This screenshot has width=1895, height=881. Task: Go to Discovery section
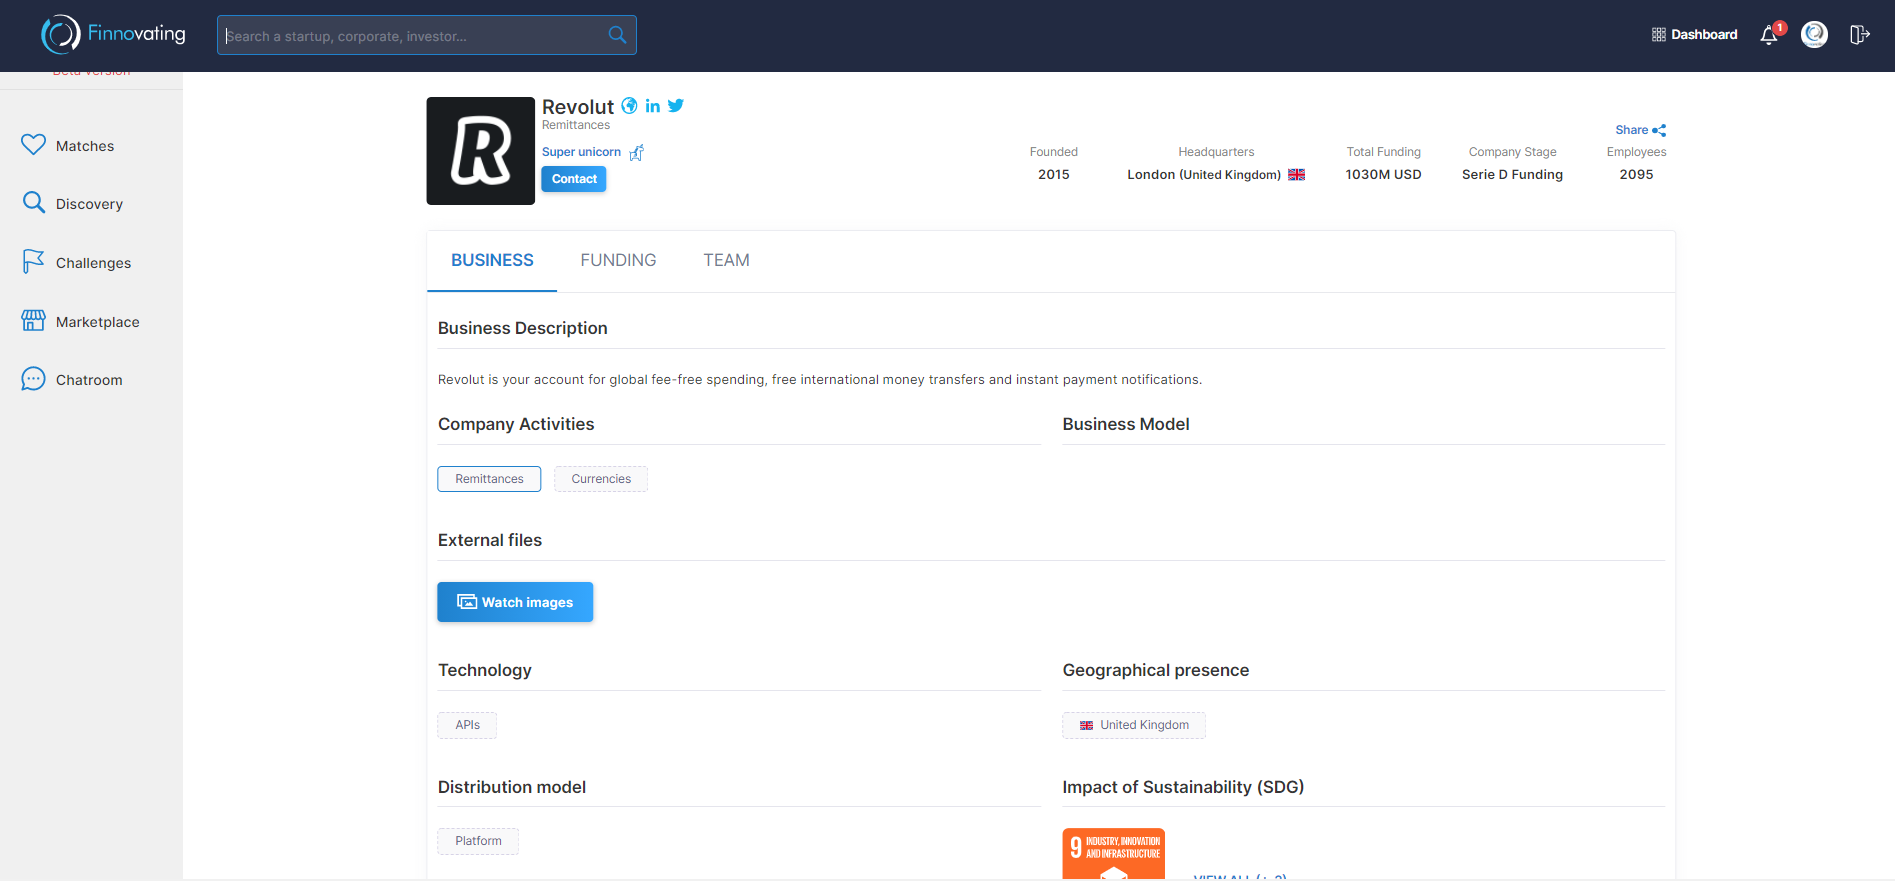click(89, 204)
